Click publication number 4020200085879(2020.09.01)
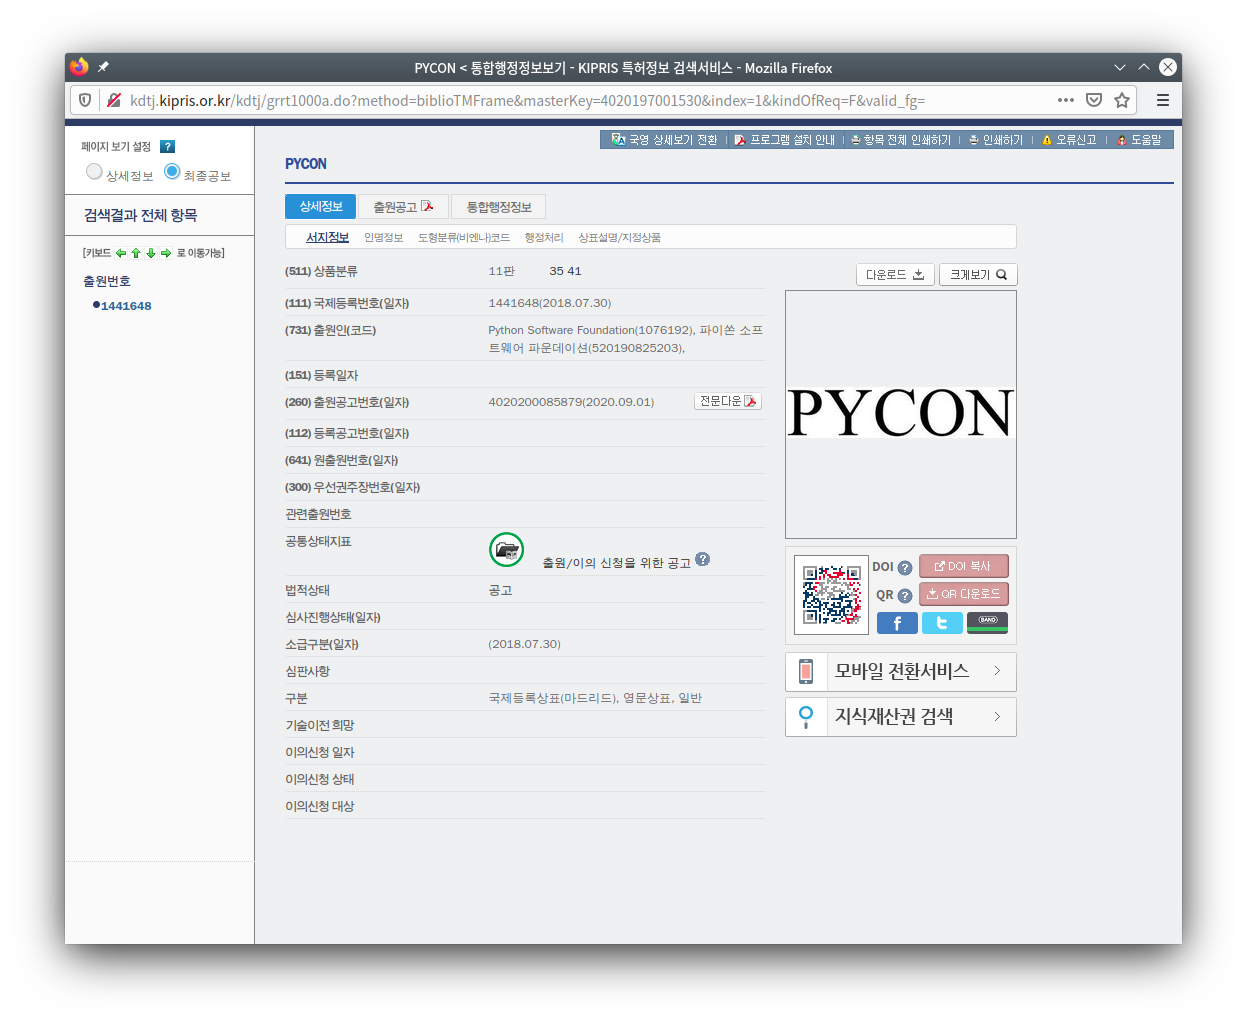The image size is (1247, 1021). point(571,402)
